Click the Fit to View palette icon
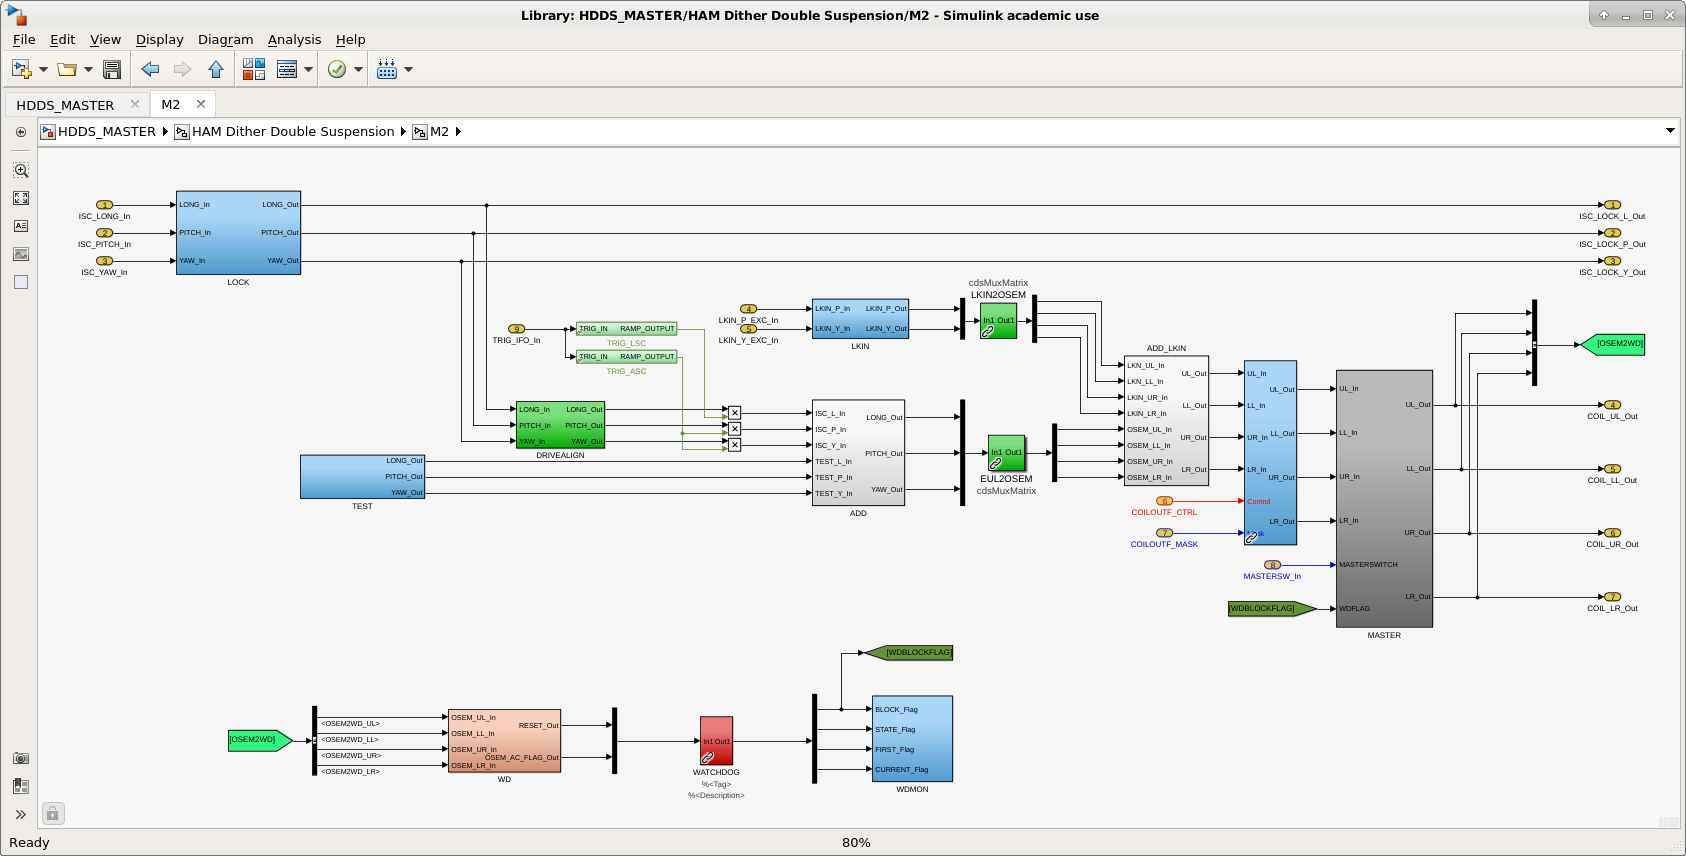 (x=21, y=198)
